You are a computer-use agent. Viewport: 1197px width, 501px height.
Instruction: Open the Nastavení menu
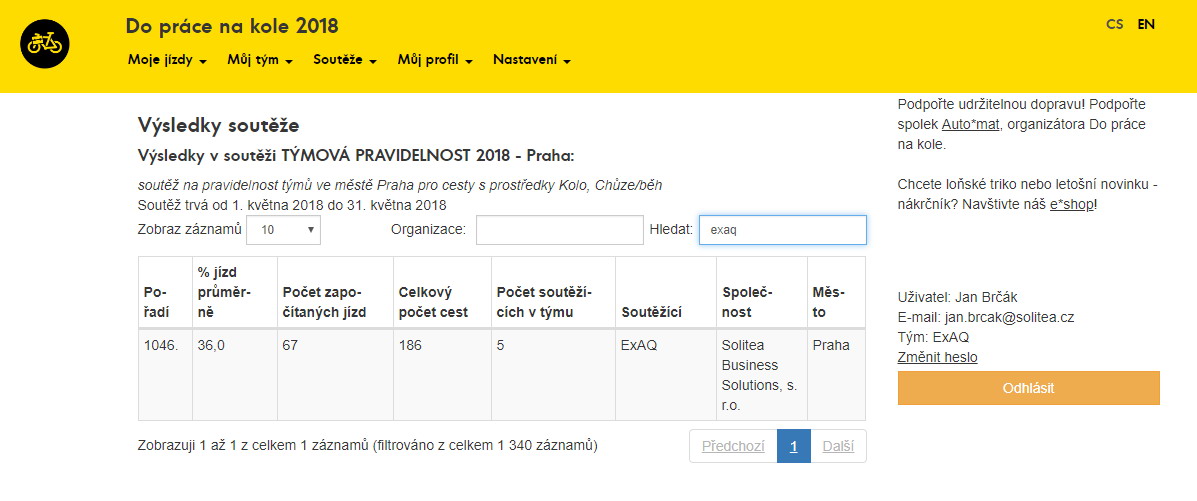[x=531, y=60]
